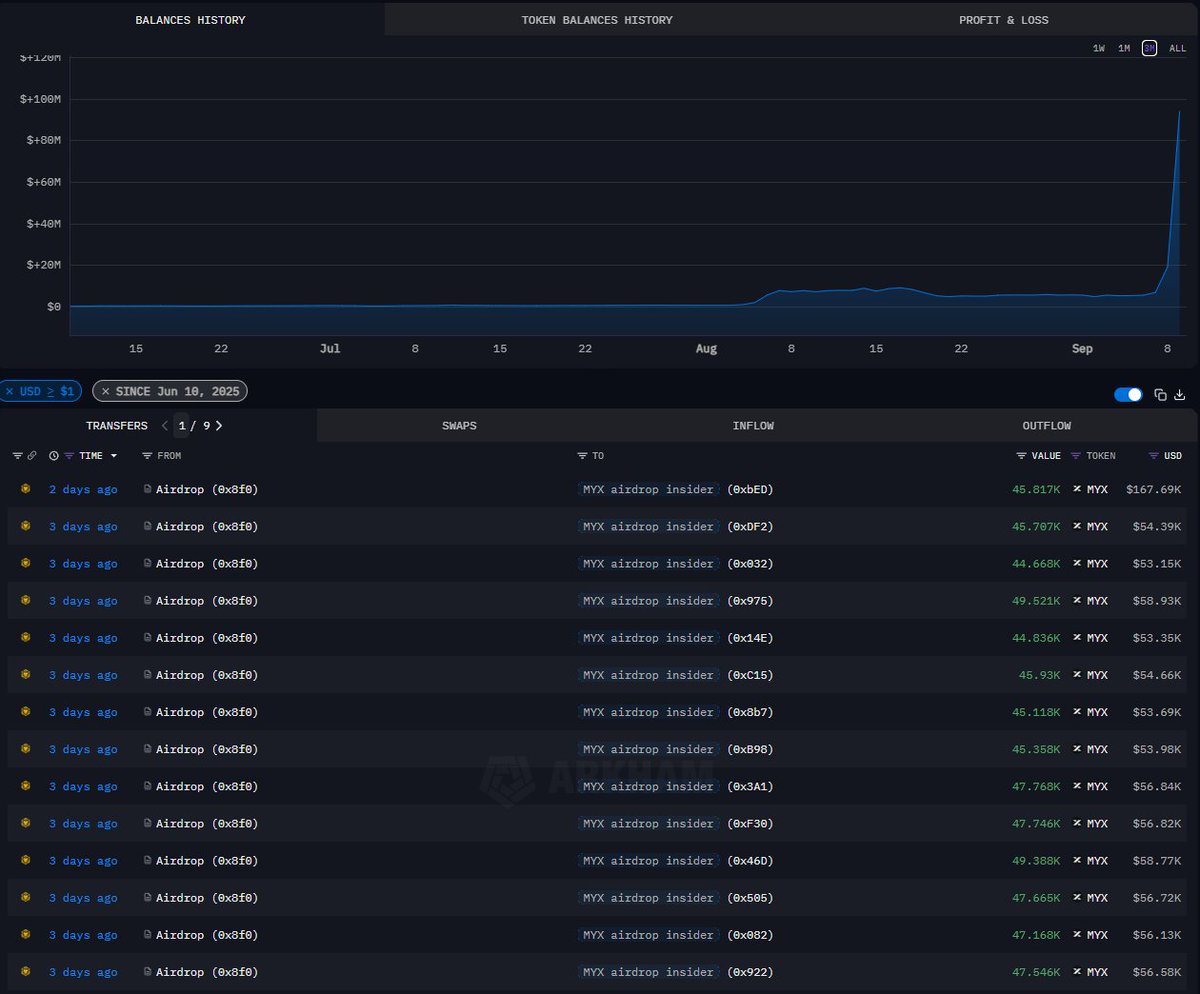Open the '2 days ago' transaction link
This screenshot has height=994, width=1200.
[x=83, y=489]
